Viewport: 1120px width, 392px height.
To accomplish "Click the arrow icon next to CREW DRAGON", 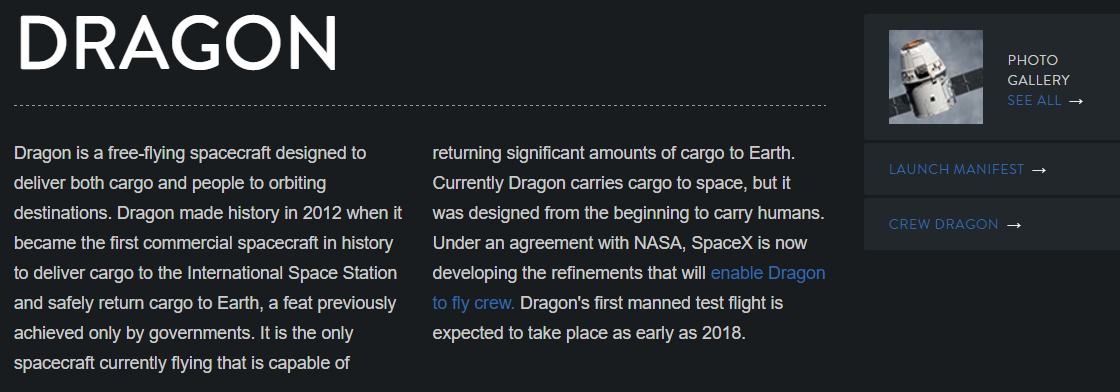I will (1014, 225).
